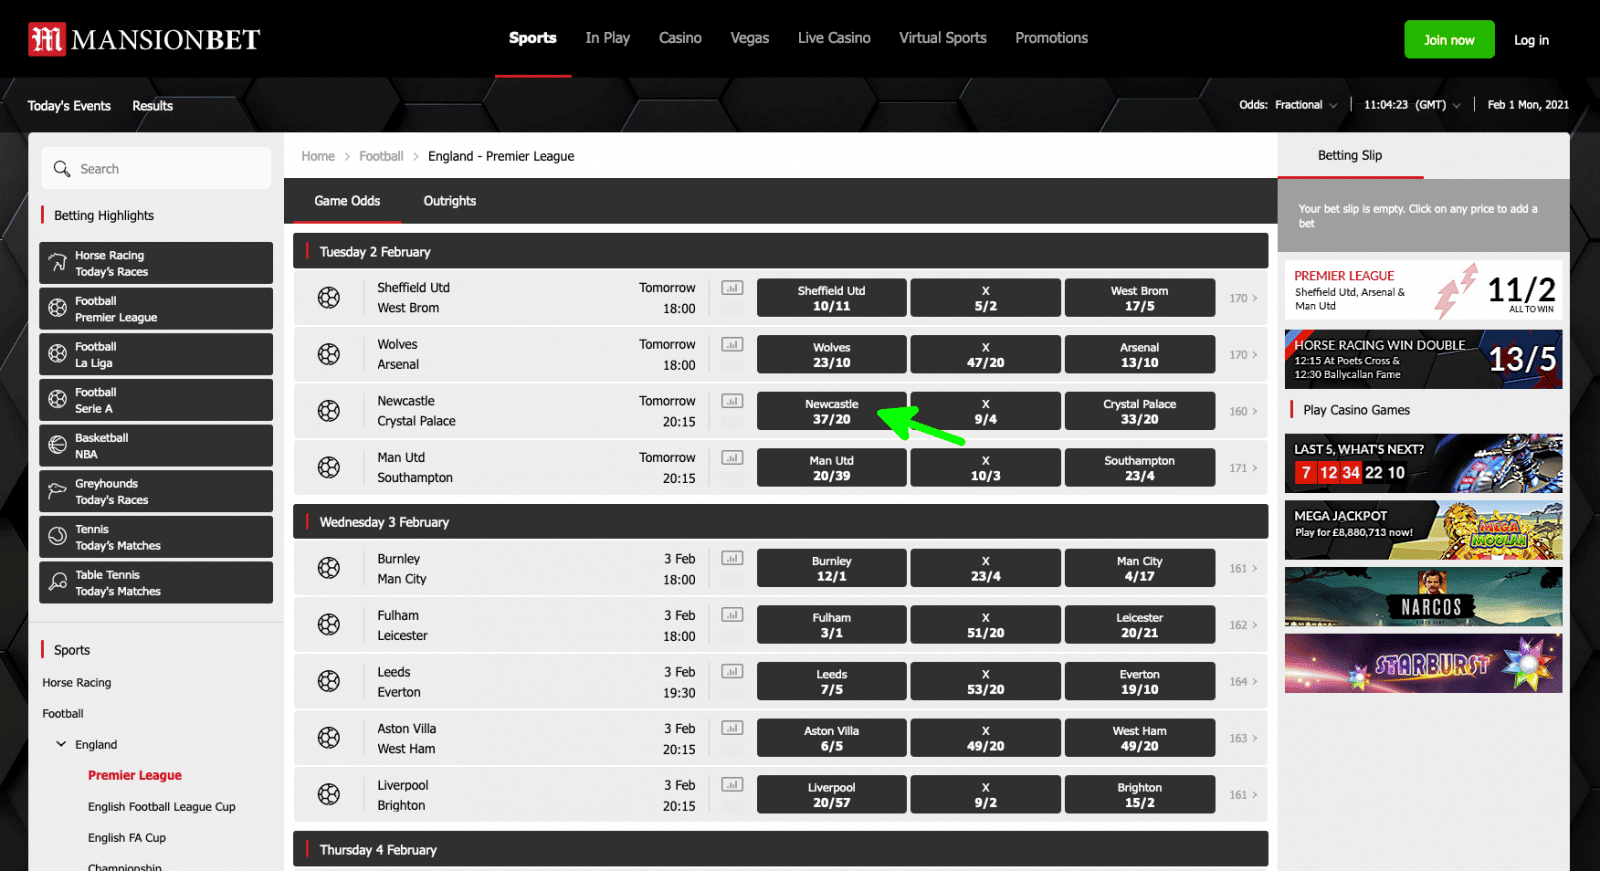Click into the Search field
The height and width of the screenshot is (871, 1600).
tap(156, 168)
